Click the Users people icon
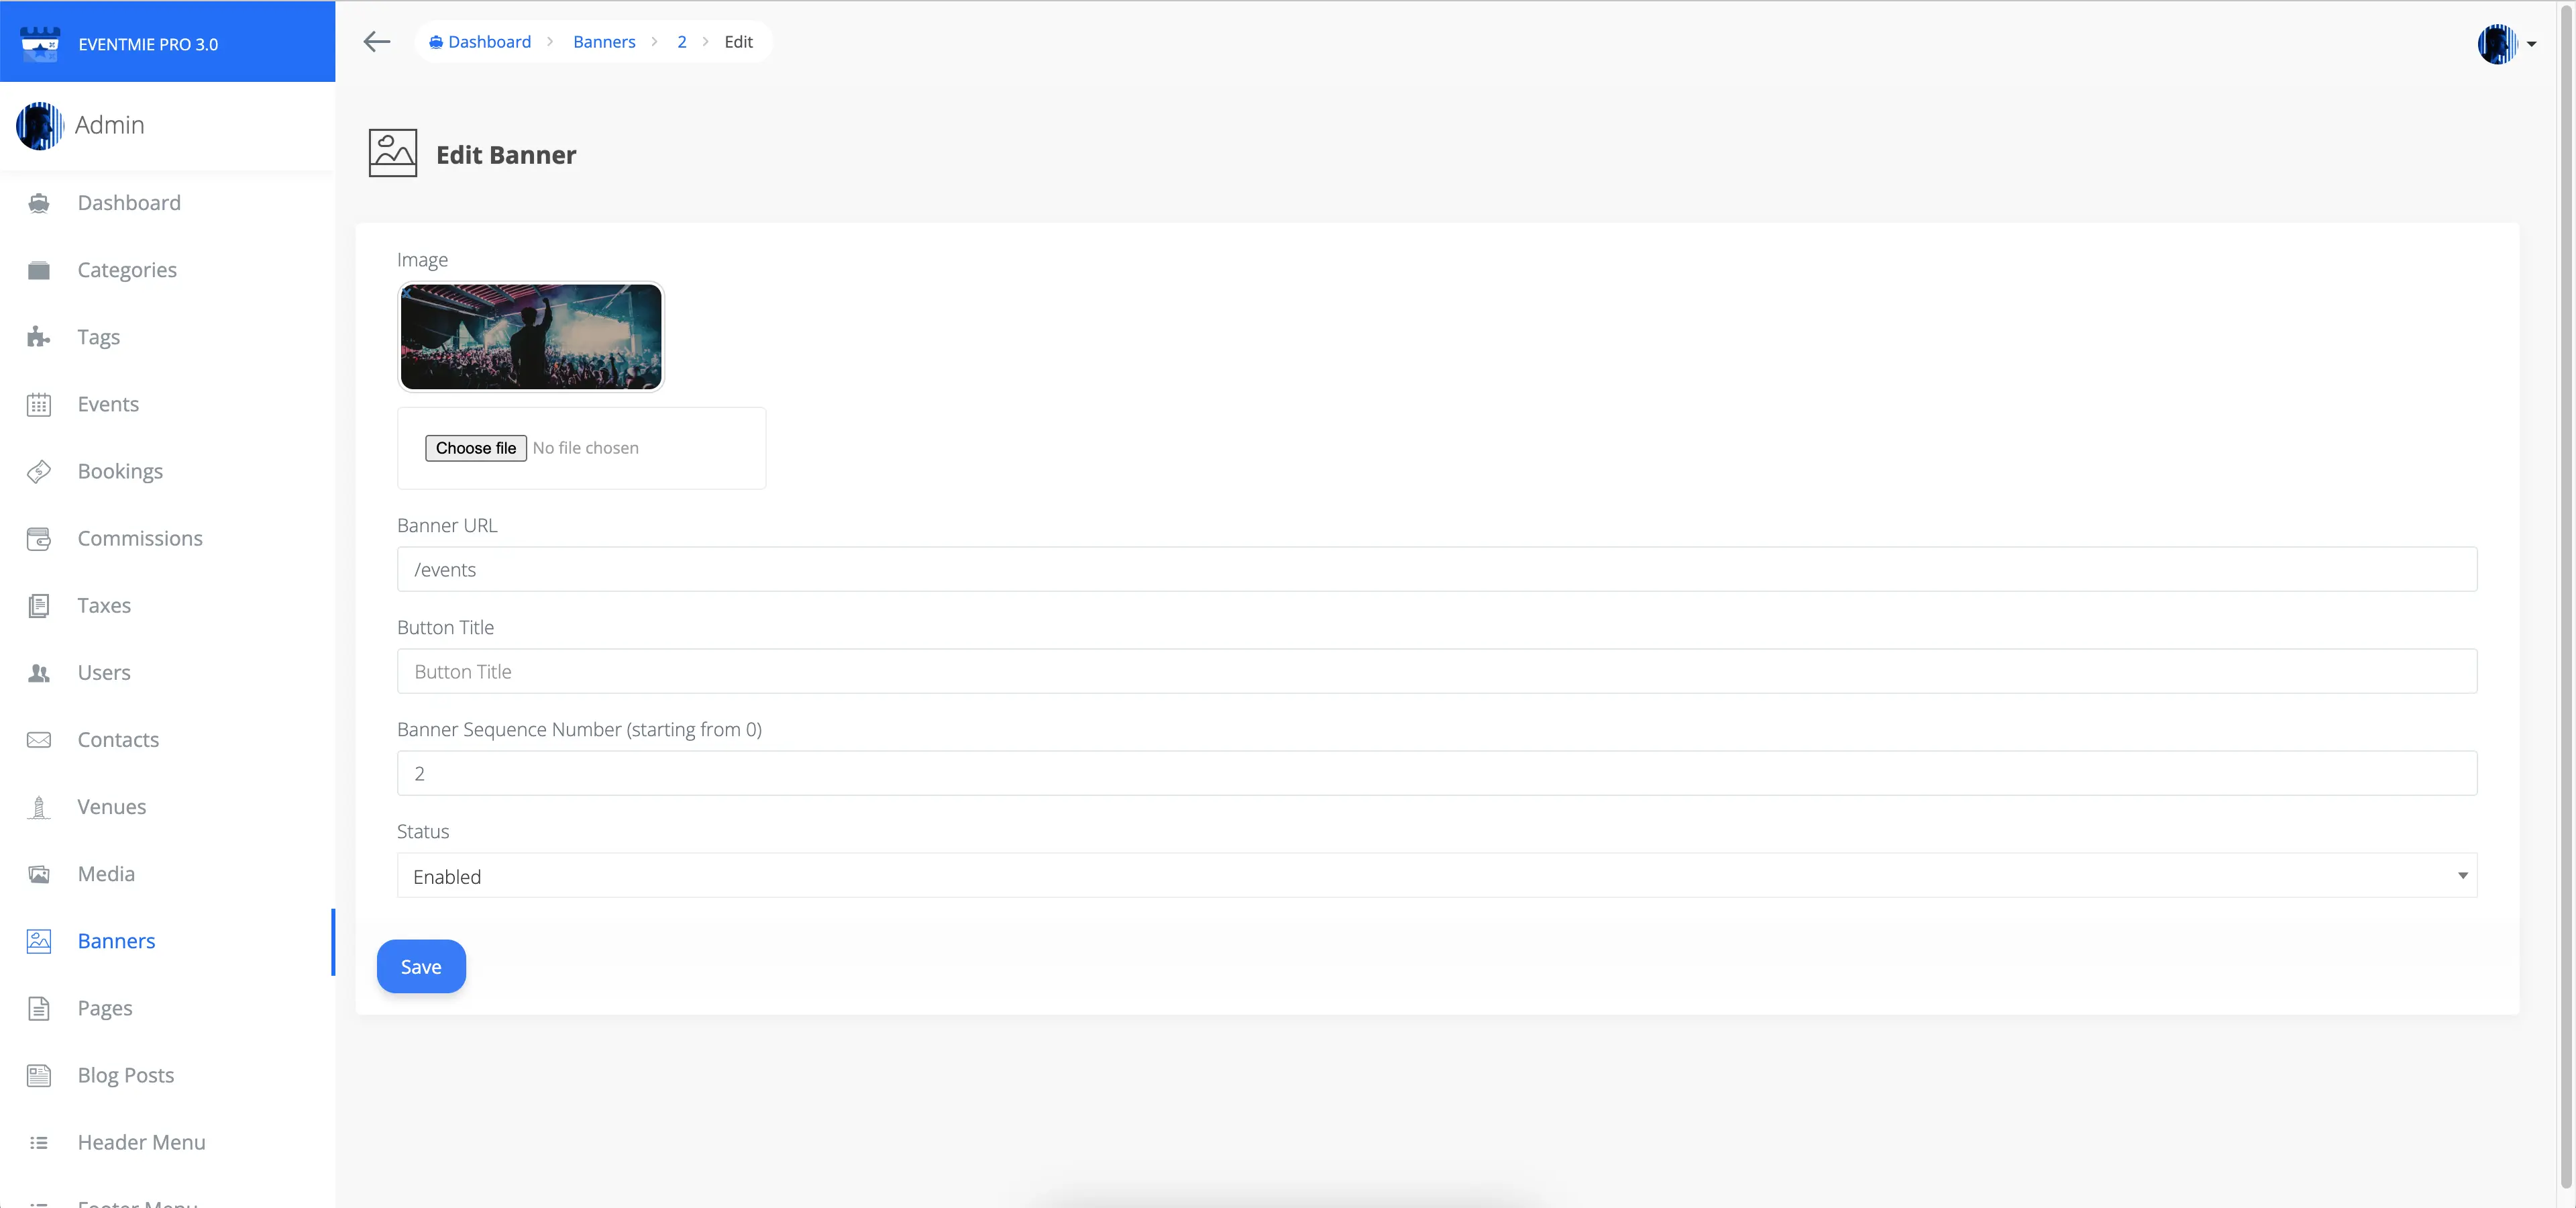The image size is (2576, 1208). coord(39,672)
